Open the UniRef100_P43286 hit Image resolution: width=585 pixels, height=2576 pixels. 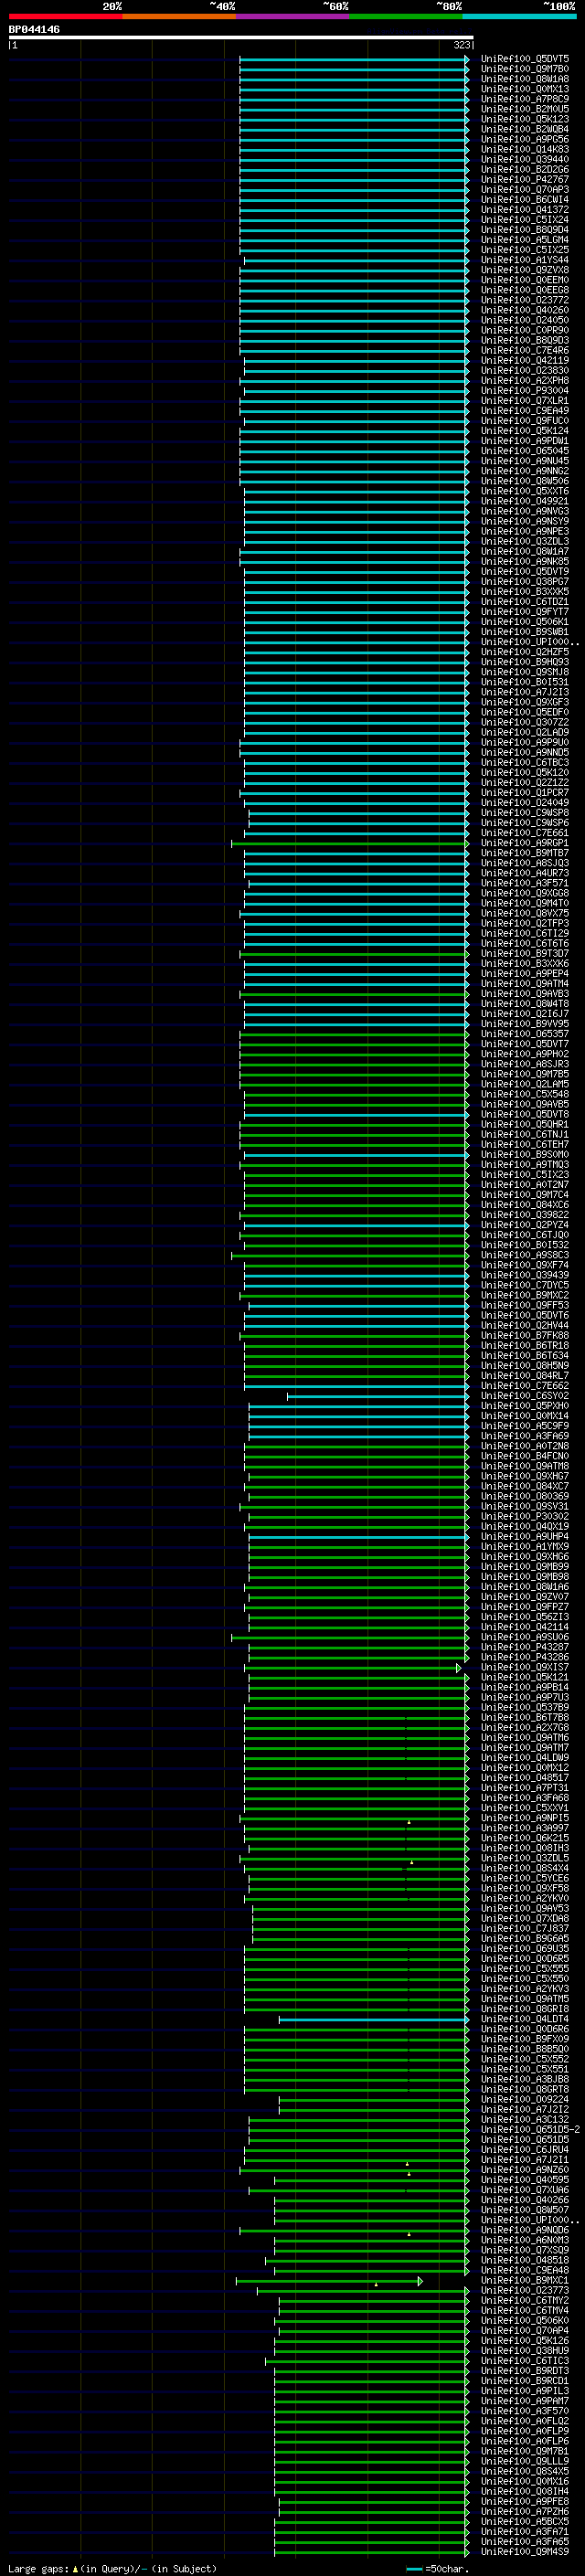point(525,1657)
